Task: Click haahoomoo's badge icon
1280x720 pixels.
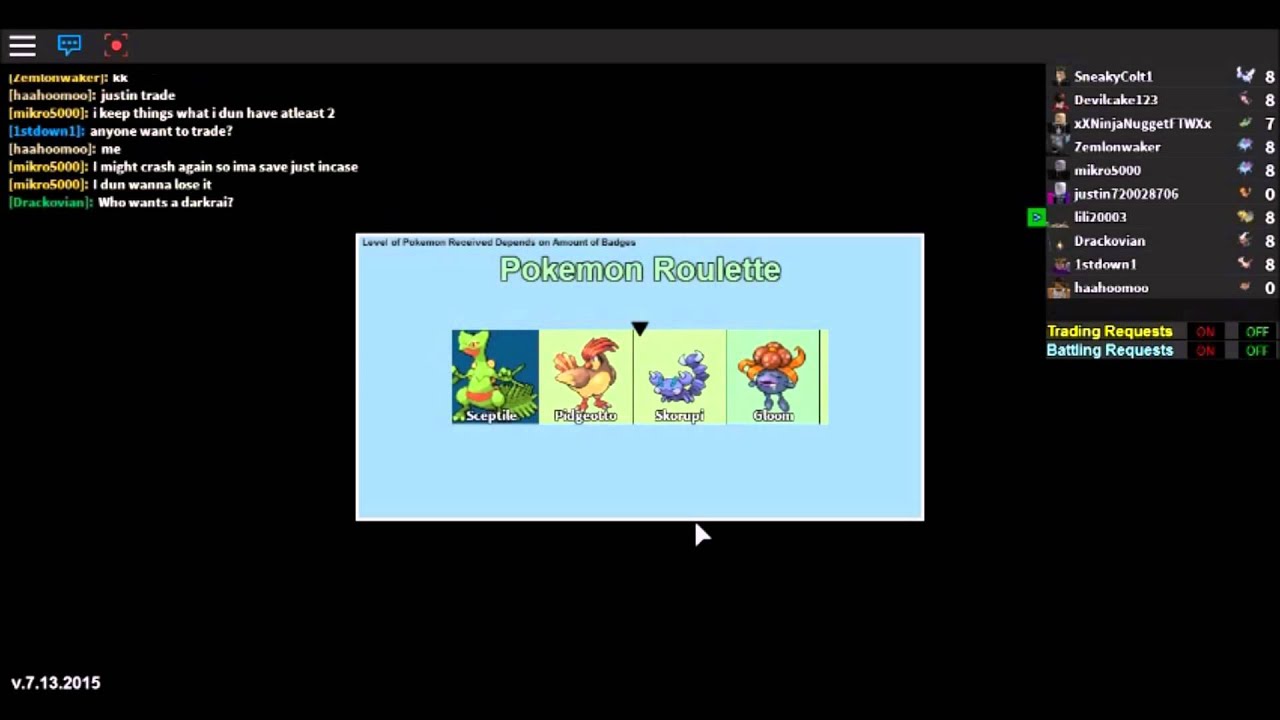Action: coord(1245,287)
